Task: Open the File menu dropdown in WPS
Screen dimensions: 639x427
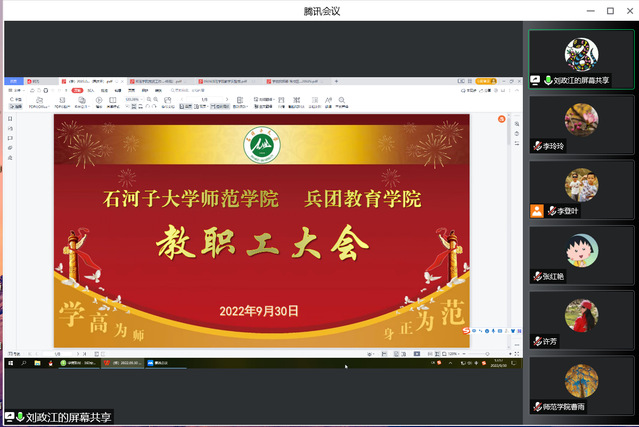Action: pyautogui.click(x=16, y=90)
